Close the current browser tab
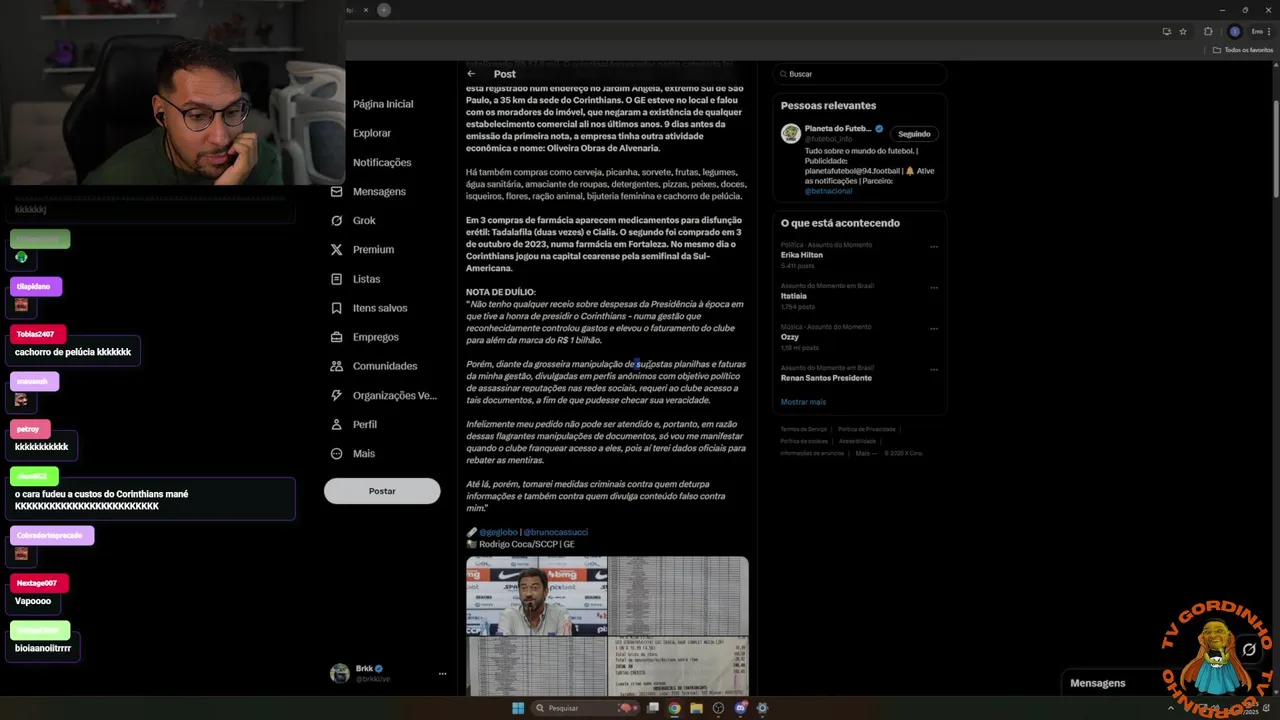1280x720 pixels. (x=365, y=10)
